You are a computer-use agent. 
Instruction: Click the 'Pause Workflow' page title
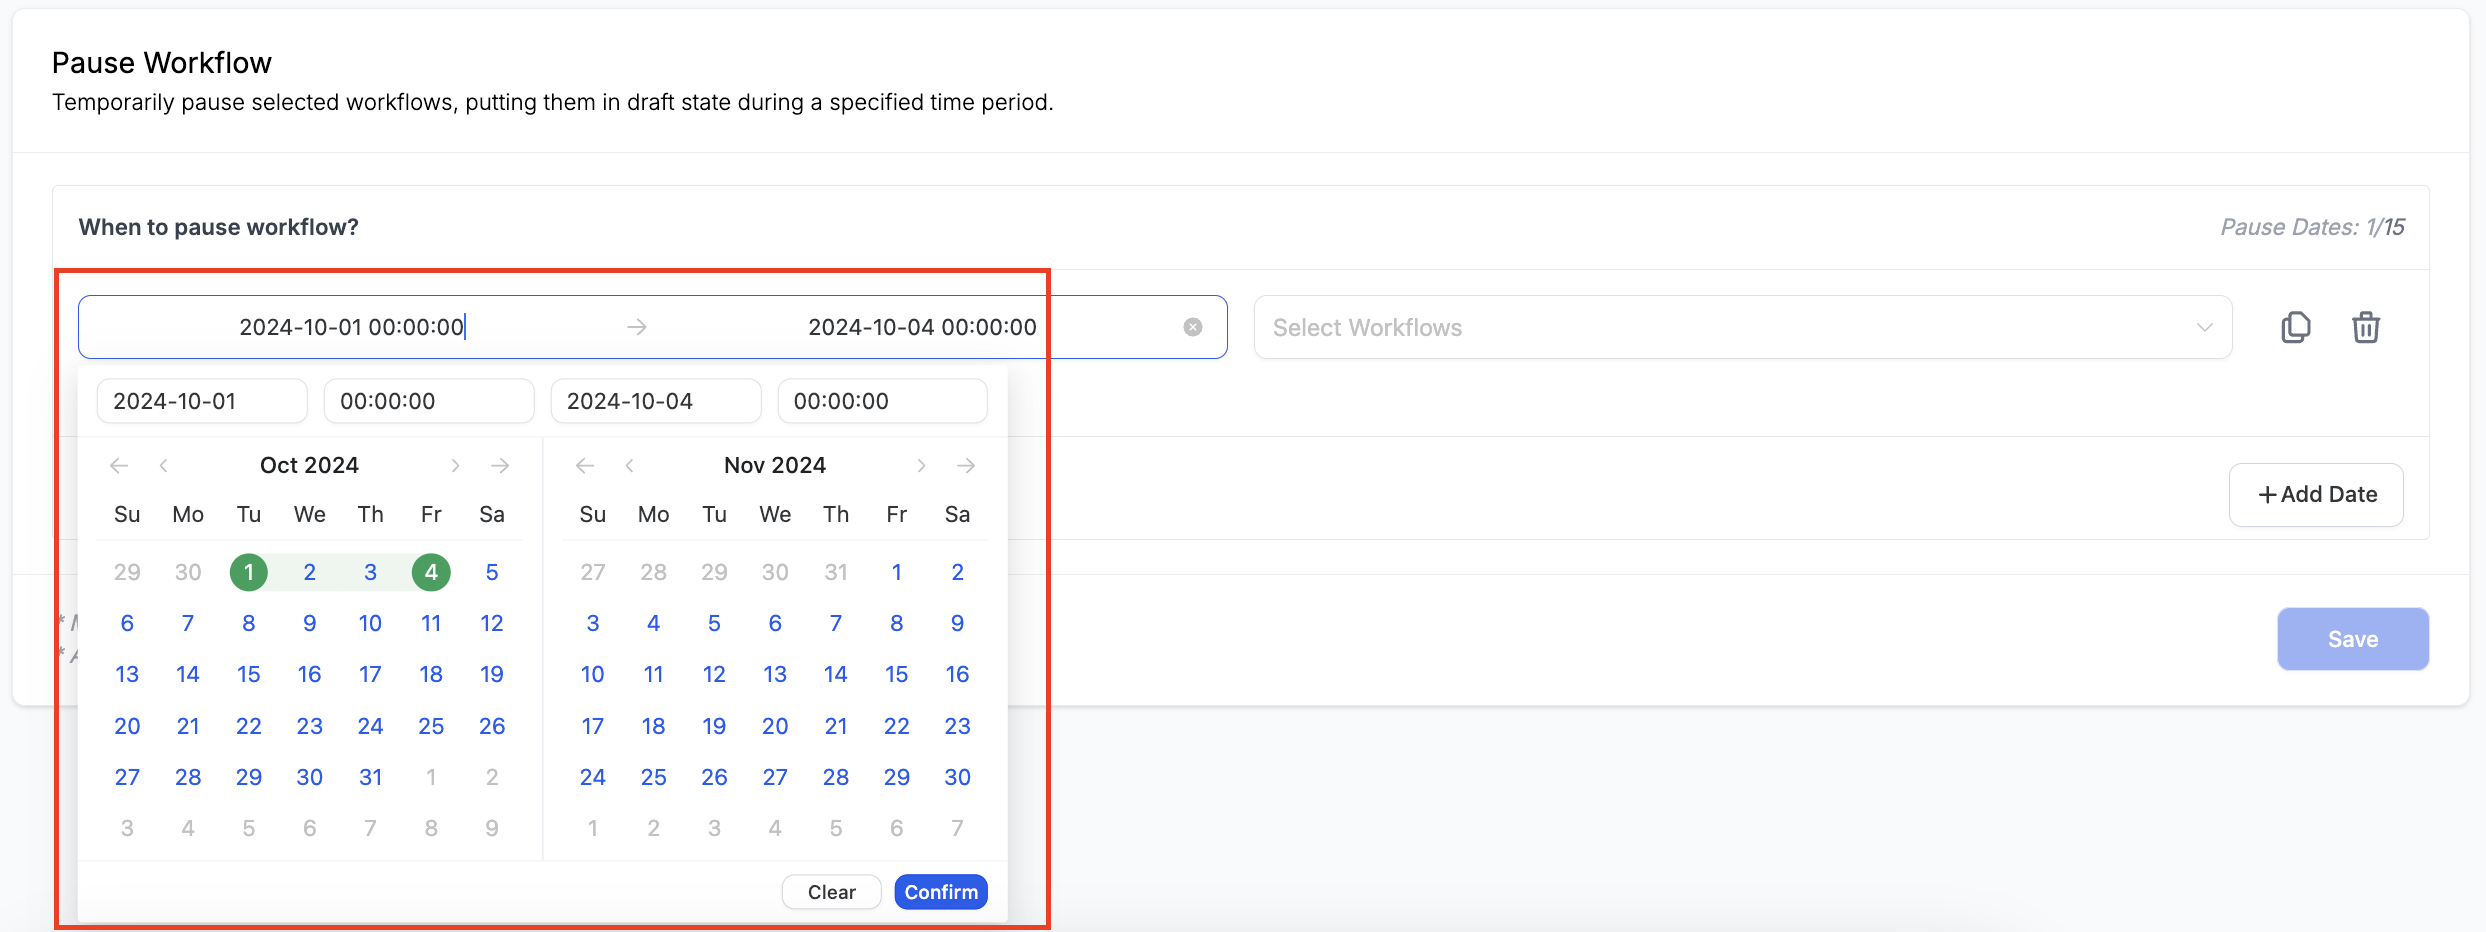(162, 63)
